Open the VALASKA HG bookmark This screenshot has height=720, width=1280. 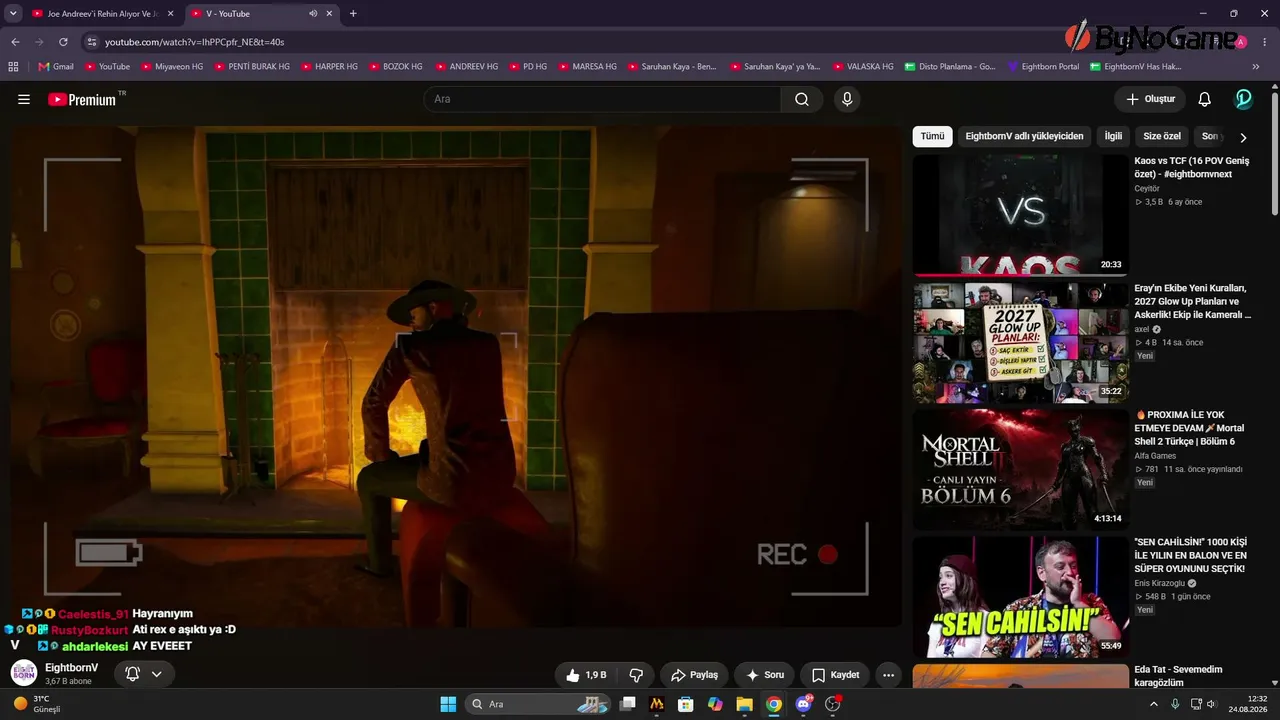point(862,67)
